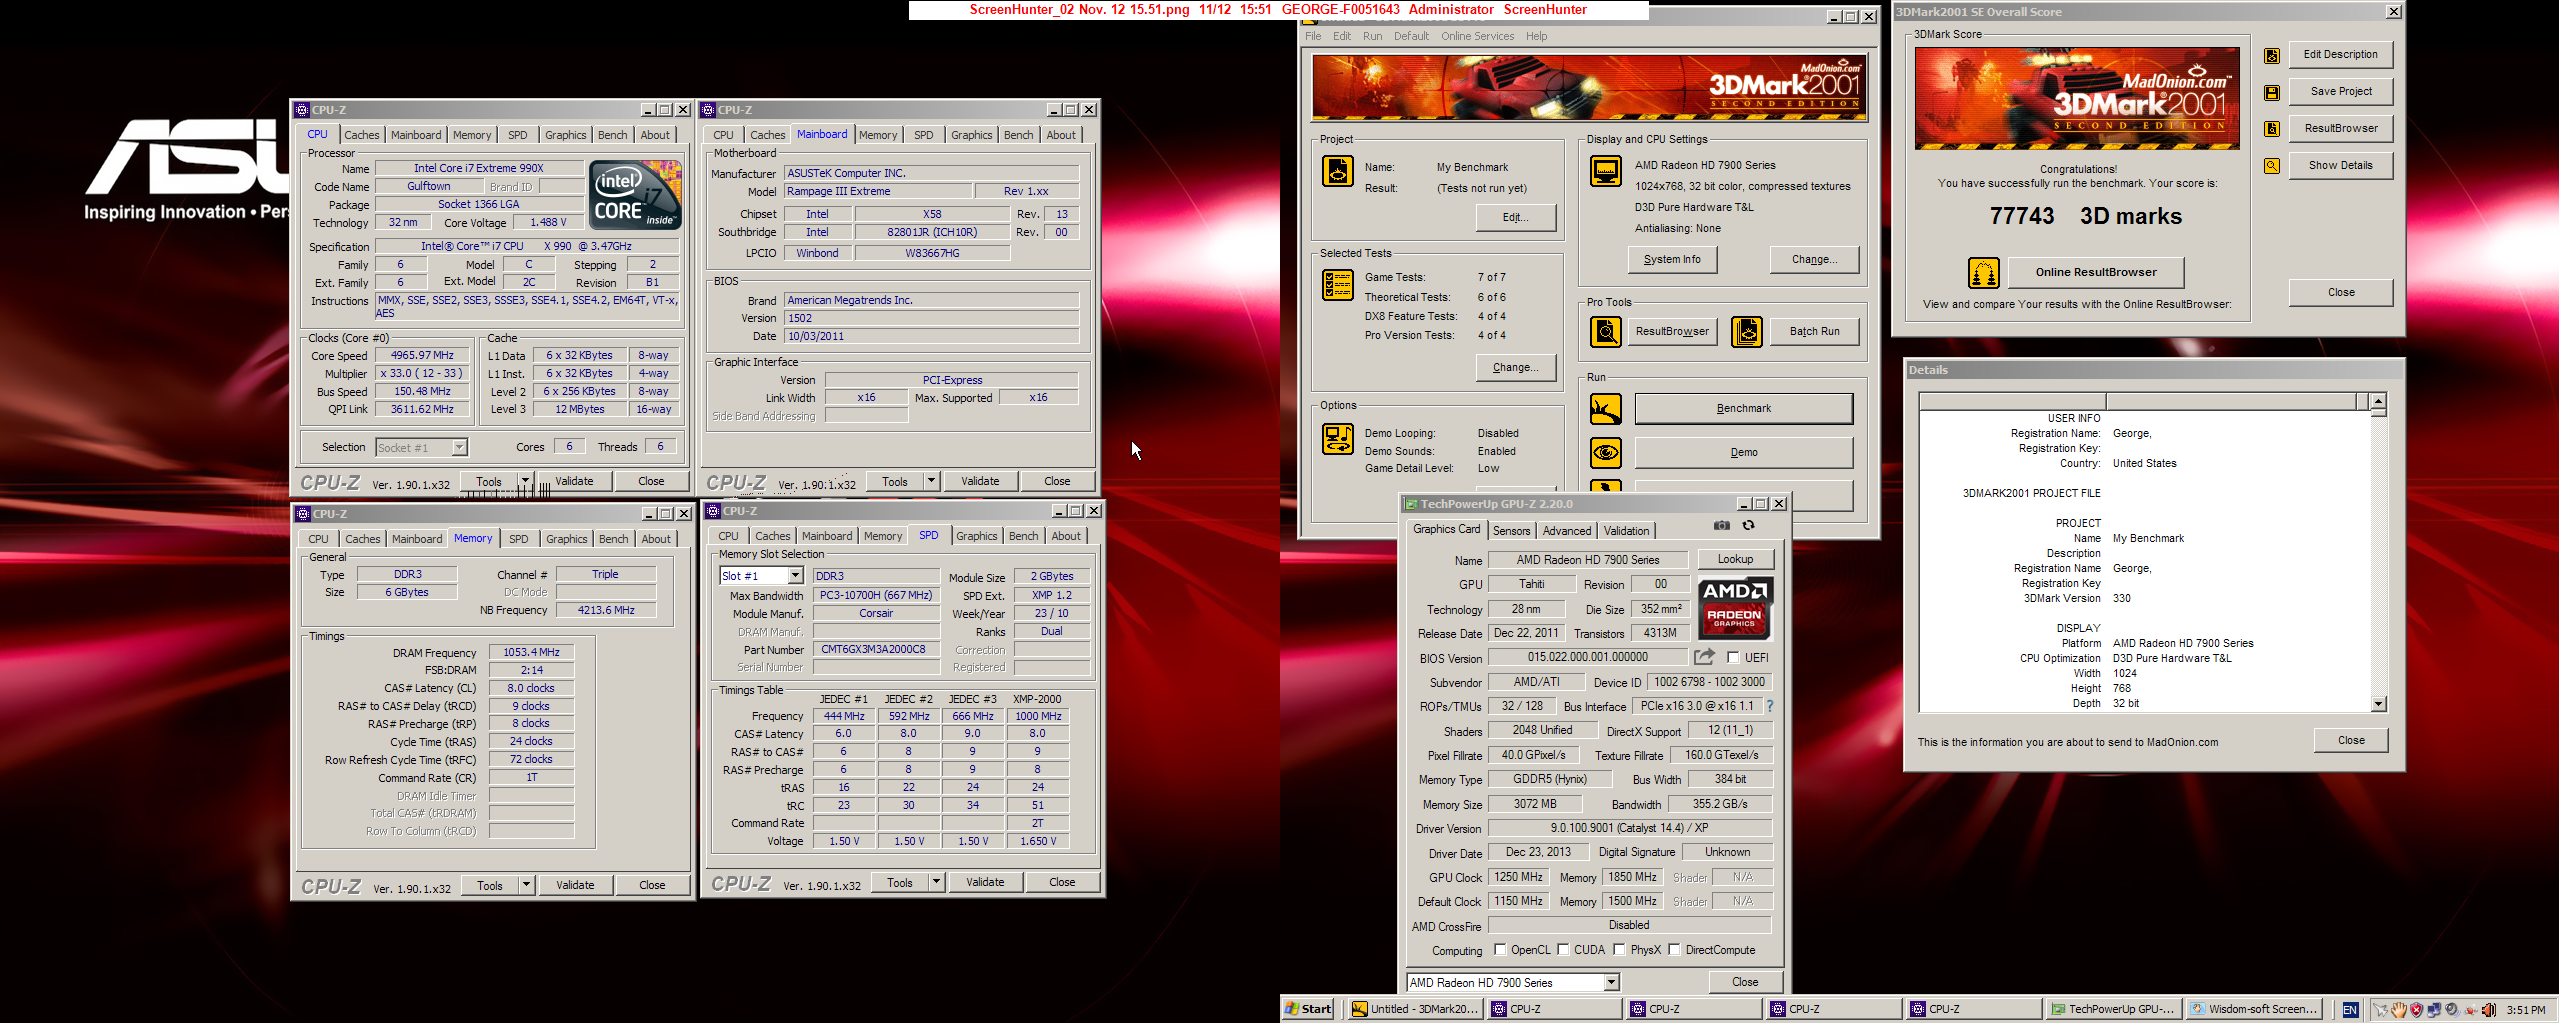2559x1023 pixels.
Task: Click Change button under Selected Tests
Action: [x=1515, y=367]
